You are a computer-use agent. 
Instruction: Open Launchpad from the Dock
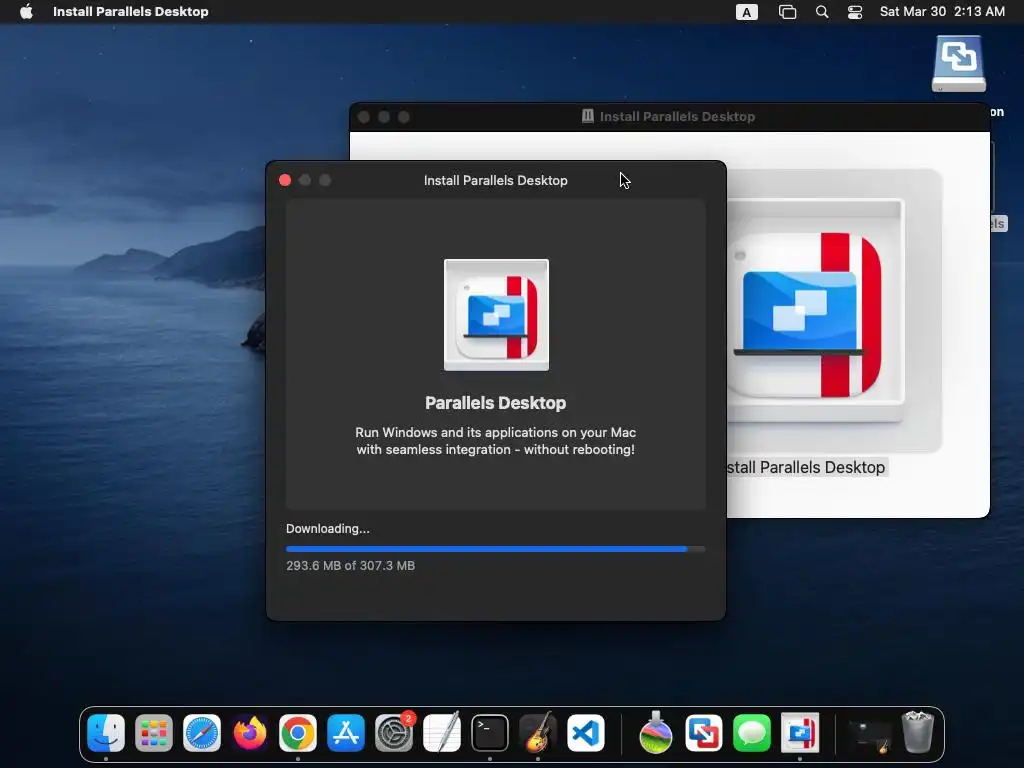pos(153,733)
